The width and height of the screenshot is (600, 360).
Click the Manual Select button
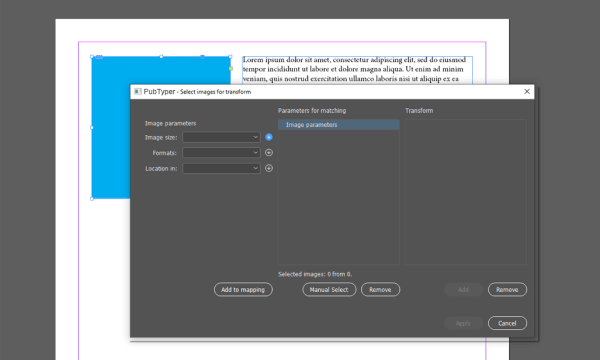pyautogui.click(x=329, y=290)
